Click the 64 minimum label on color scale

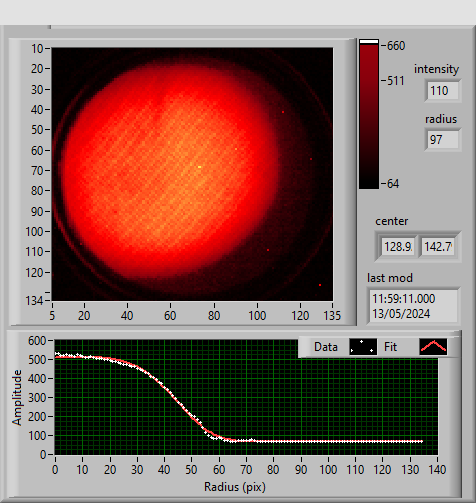[393, 184]
